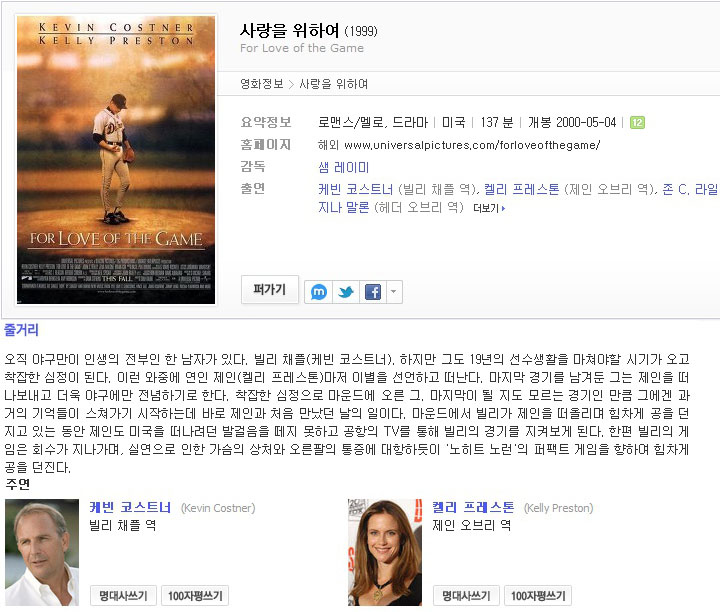Click the 12 age rating badge
This screenshot has height=612, width=720.
[x=637, y=123]
